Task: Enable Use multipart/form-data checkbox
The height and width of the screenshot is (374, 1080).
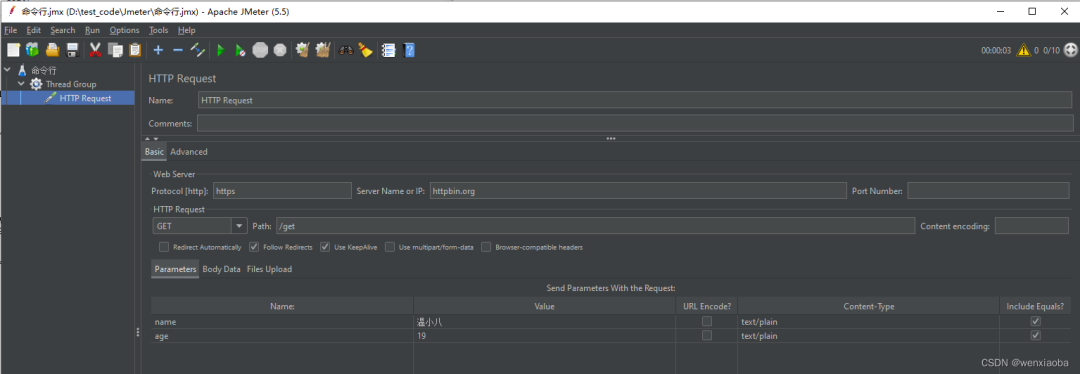Action: click(390, 247)
